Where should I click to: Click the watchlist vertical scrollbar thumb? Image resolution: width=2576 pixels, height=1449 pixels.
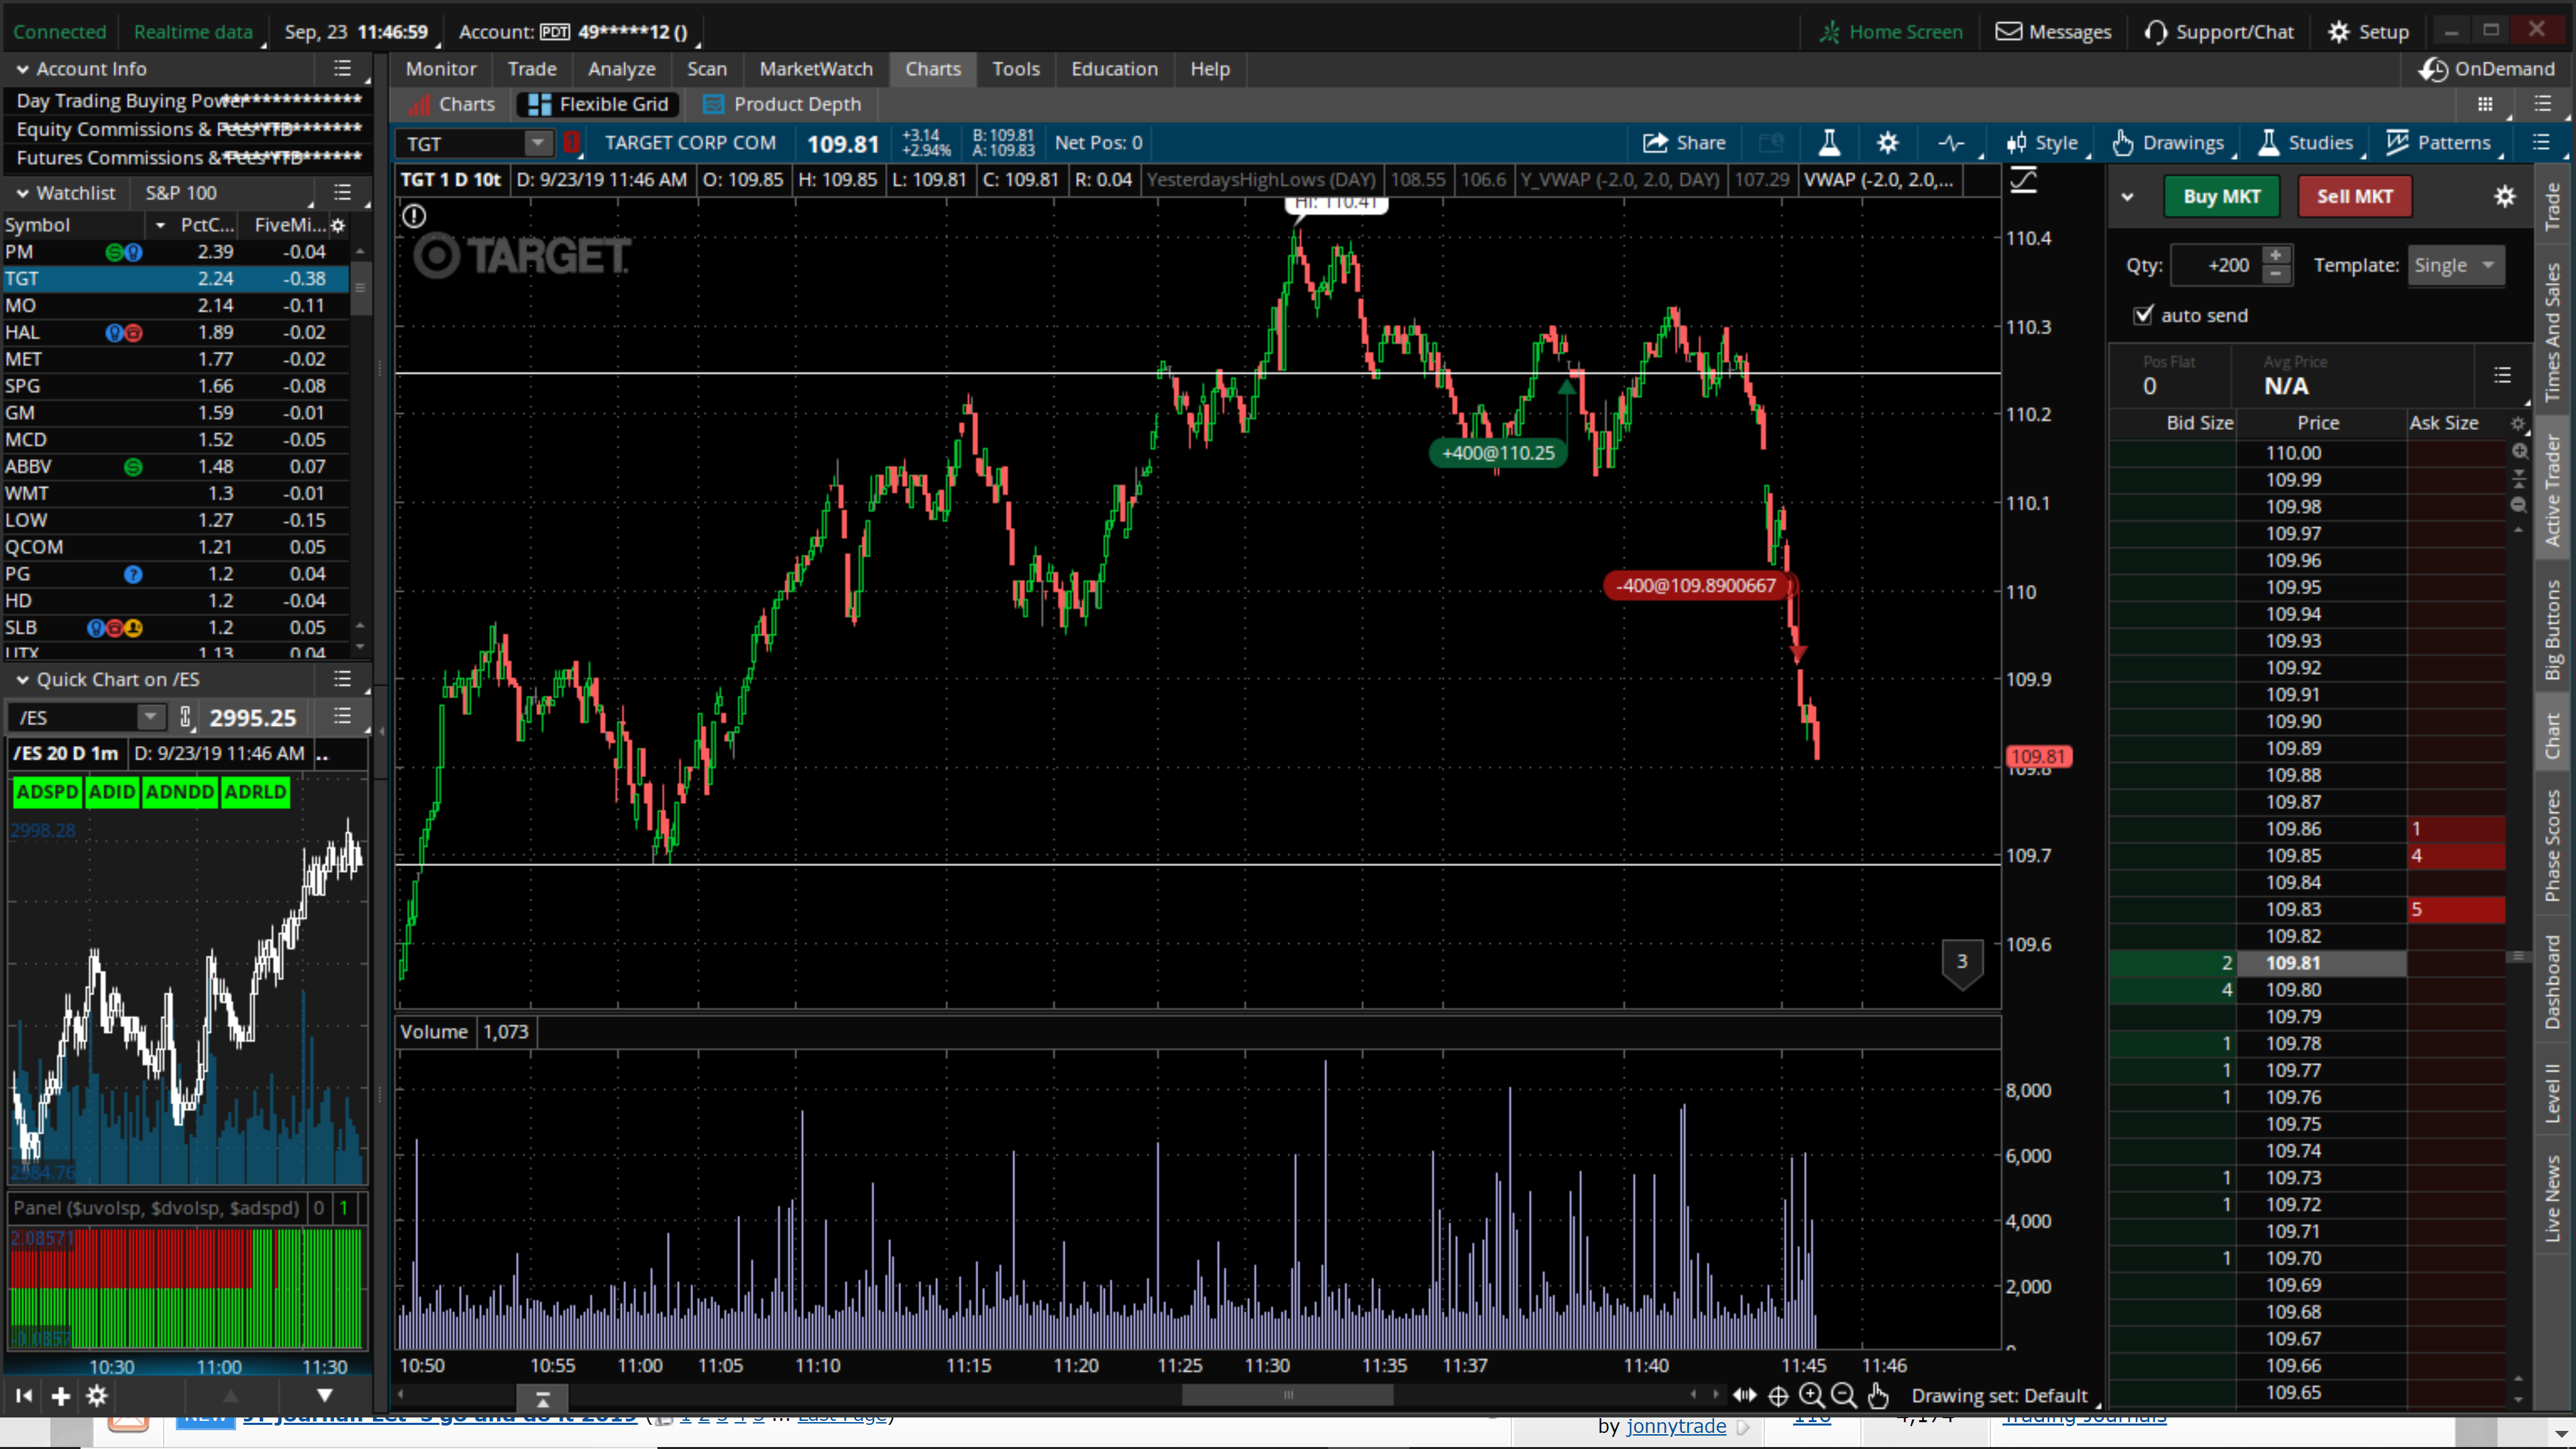[x=360, y=287]
